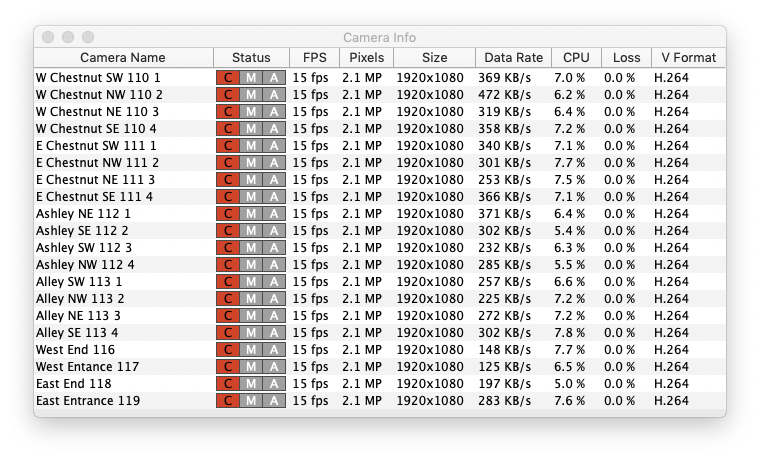Click the A status icon for W Chestnut NE 110 3
This screenshot has width=760, height=459.
274,112
